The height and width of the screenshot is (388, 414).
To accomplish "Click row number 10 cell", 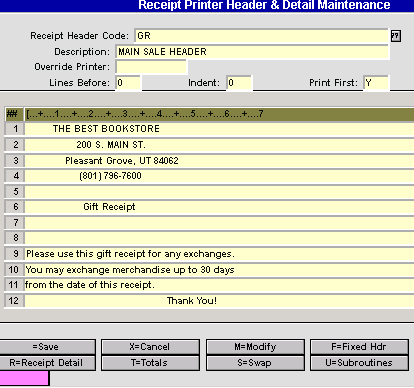I will tap(14, 270).
